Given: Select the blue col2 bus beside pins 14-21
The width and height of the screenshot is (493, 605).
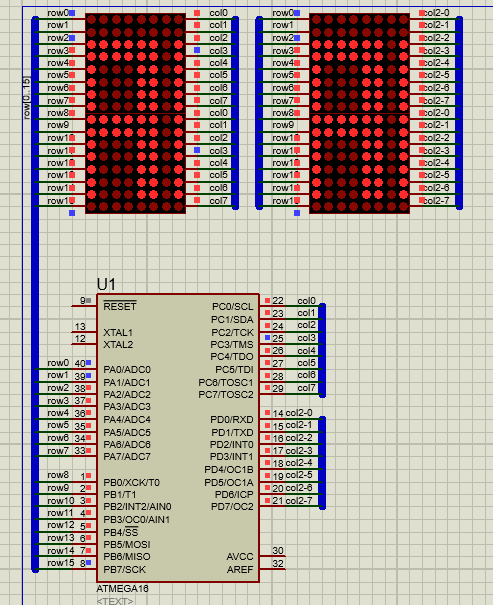Looking at the screenshot, I should [322, 463].
